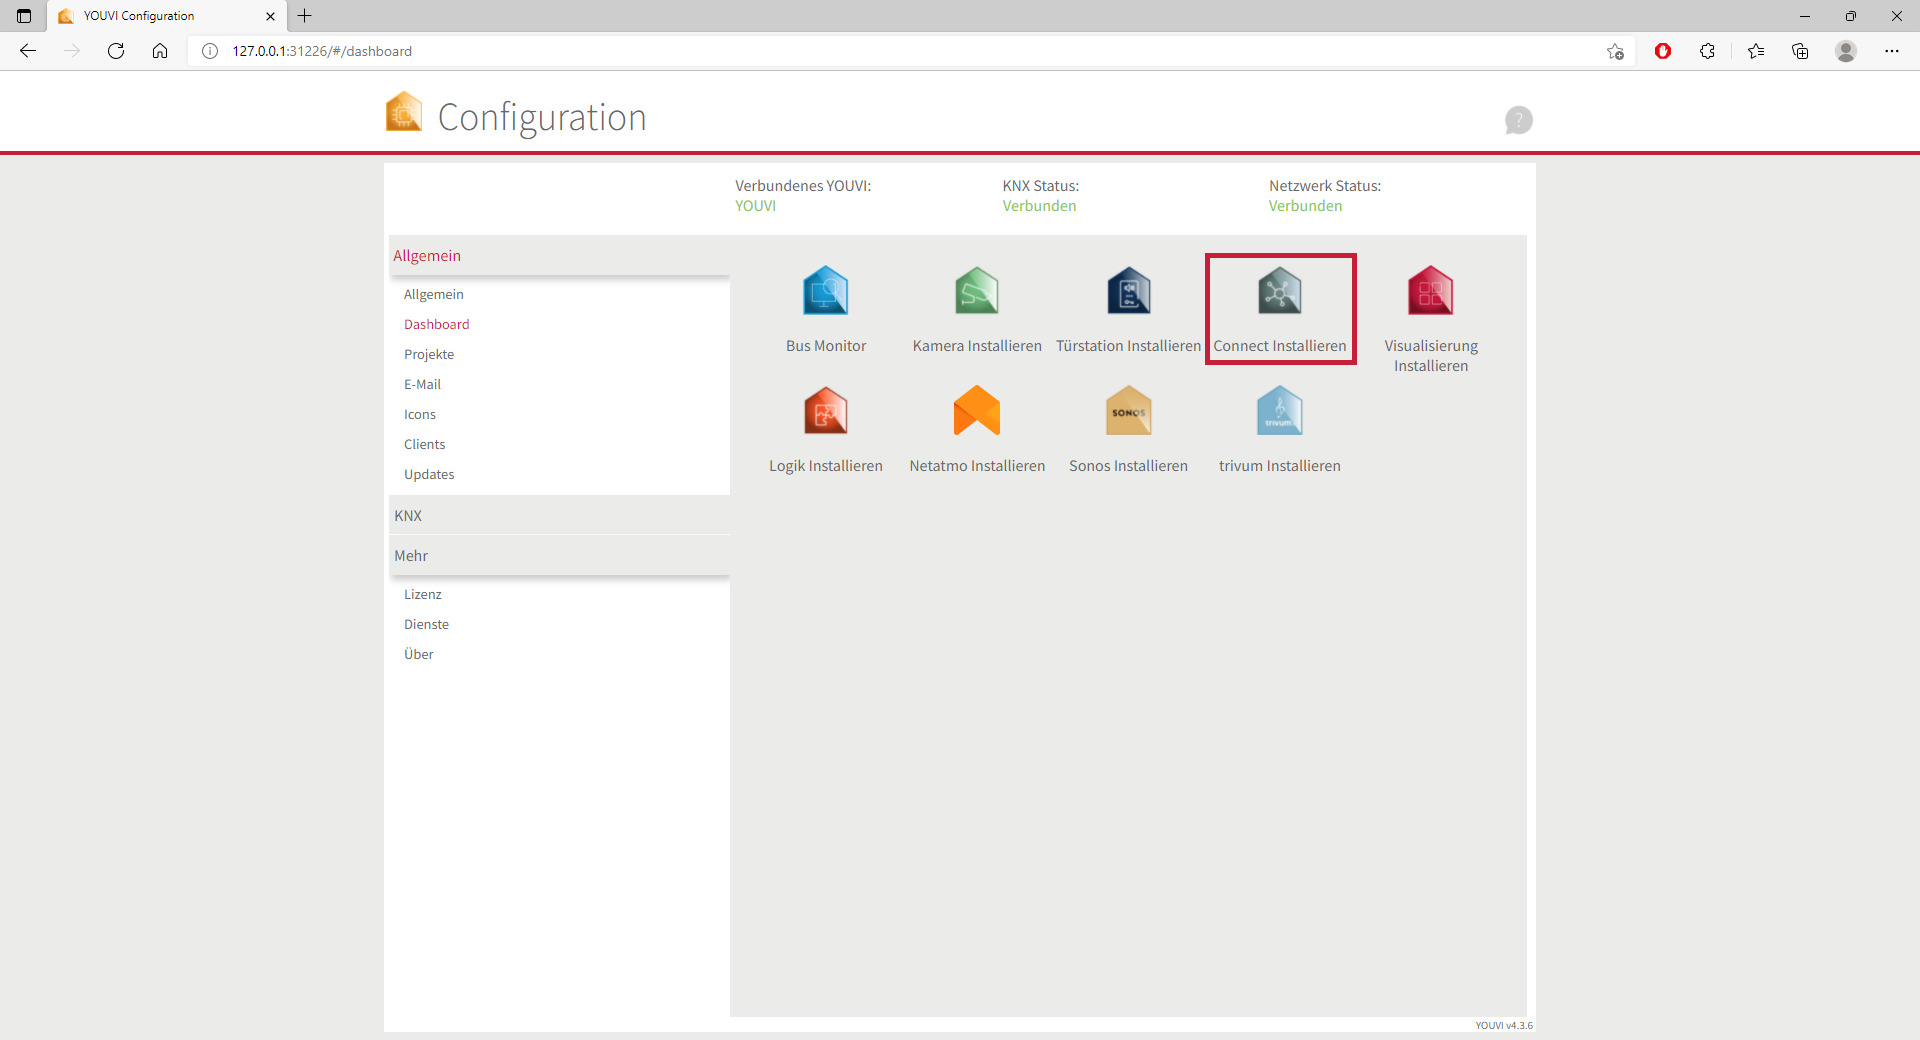Viewport: 1920px width, 1040px height.
Task: Open Dienste under Mehr
Action: [427, 624]
